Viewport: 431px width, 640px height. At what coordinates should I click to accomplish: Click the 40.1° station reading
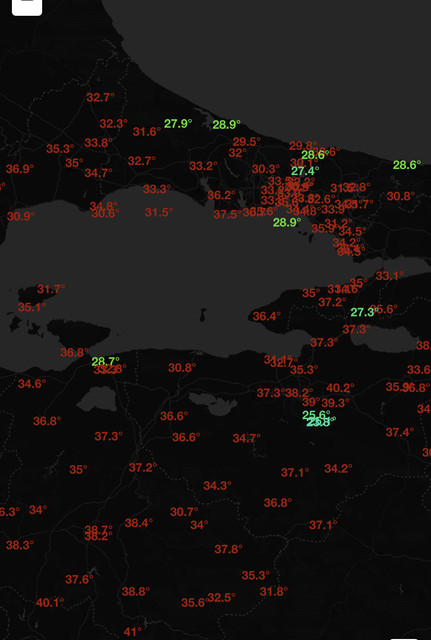tap(50, 603)
